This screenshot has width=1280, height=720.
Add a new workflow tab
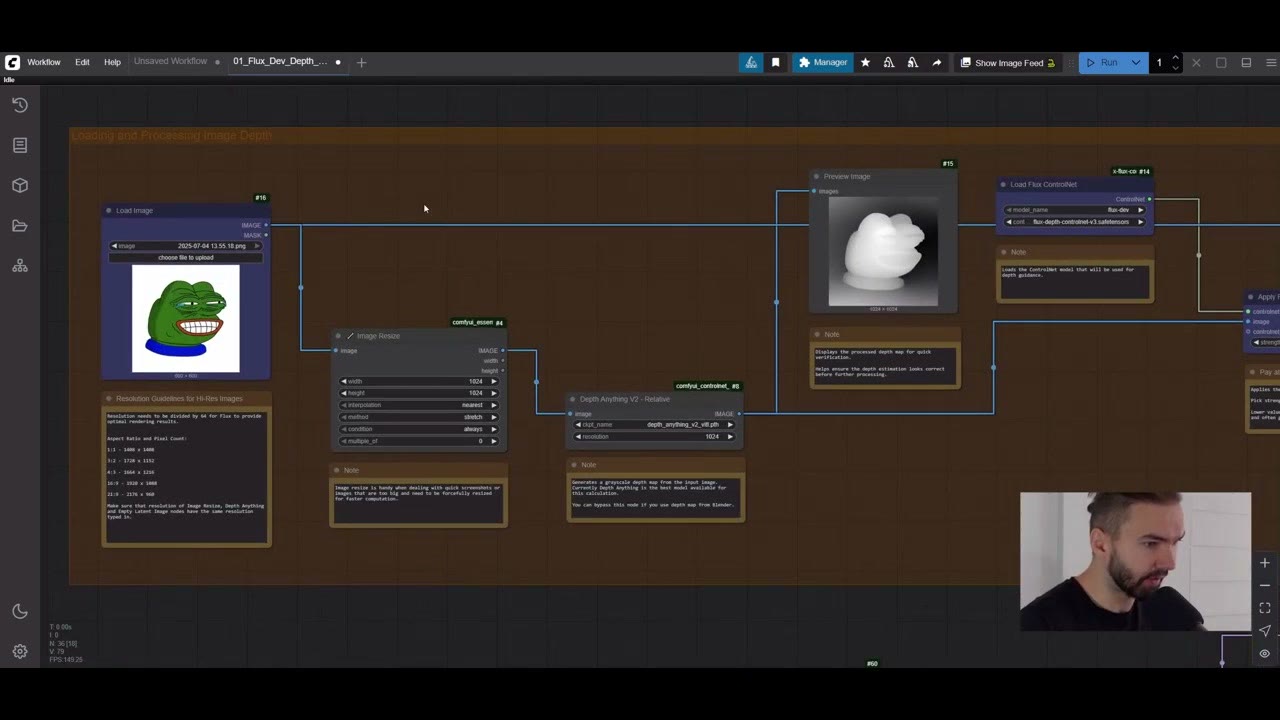(x=361, y=62)
